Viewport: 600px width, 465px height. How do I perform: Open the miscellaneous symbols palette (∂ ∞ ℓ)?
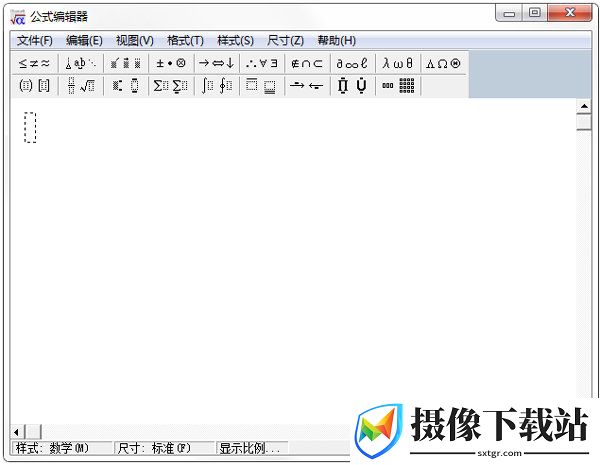pyautogui.click(x=353, y=63)
